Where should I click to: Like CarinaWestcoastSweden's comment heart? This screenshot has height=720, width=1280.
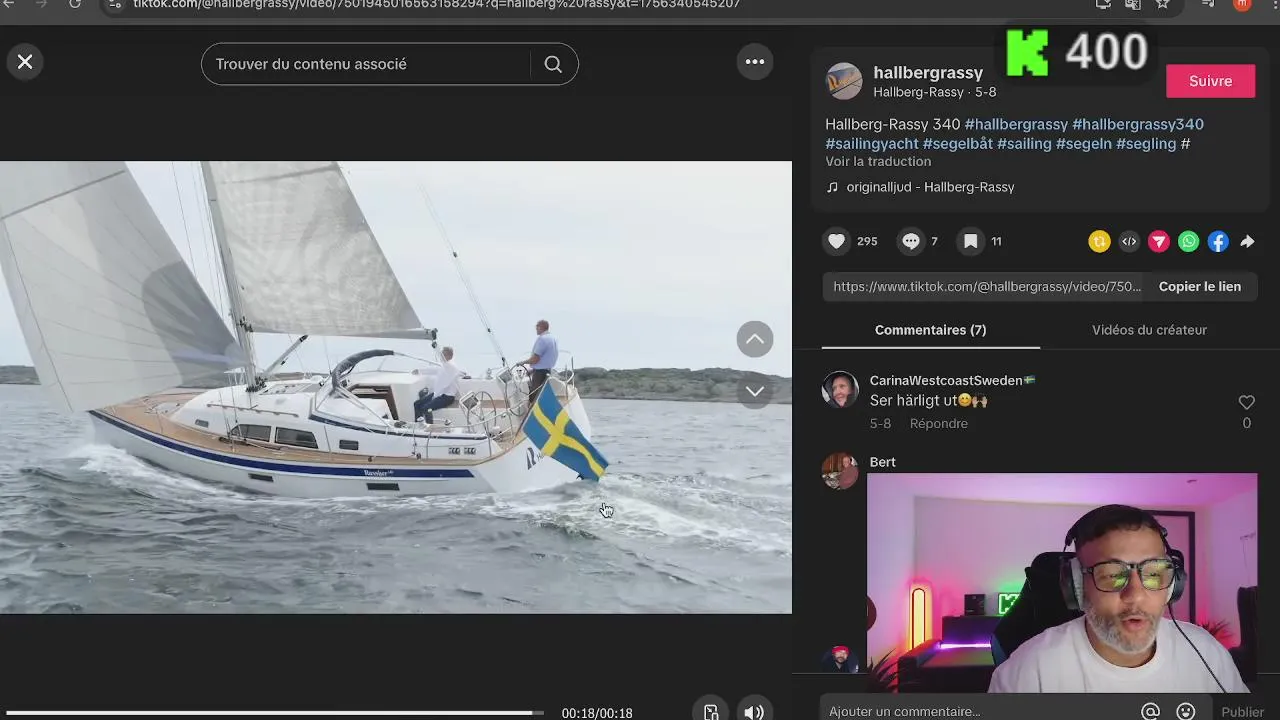pyautogui.click(x=1246, y=402)
